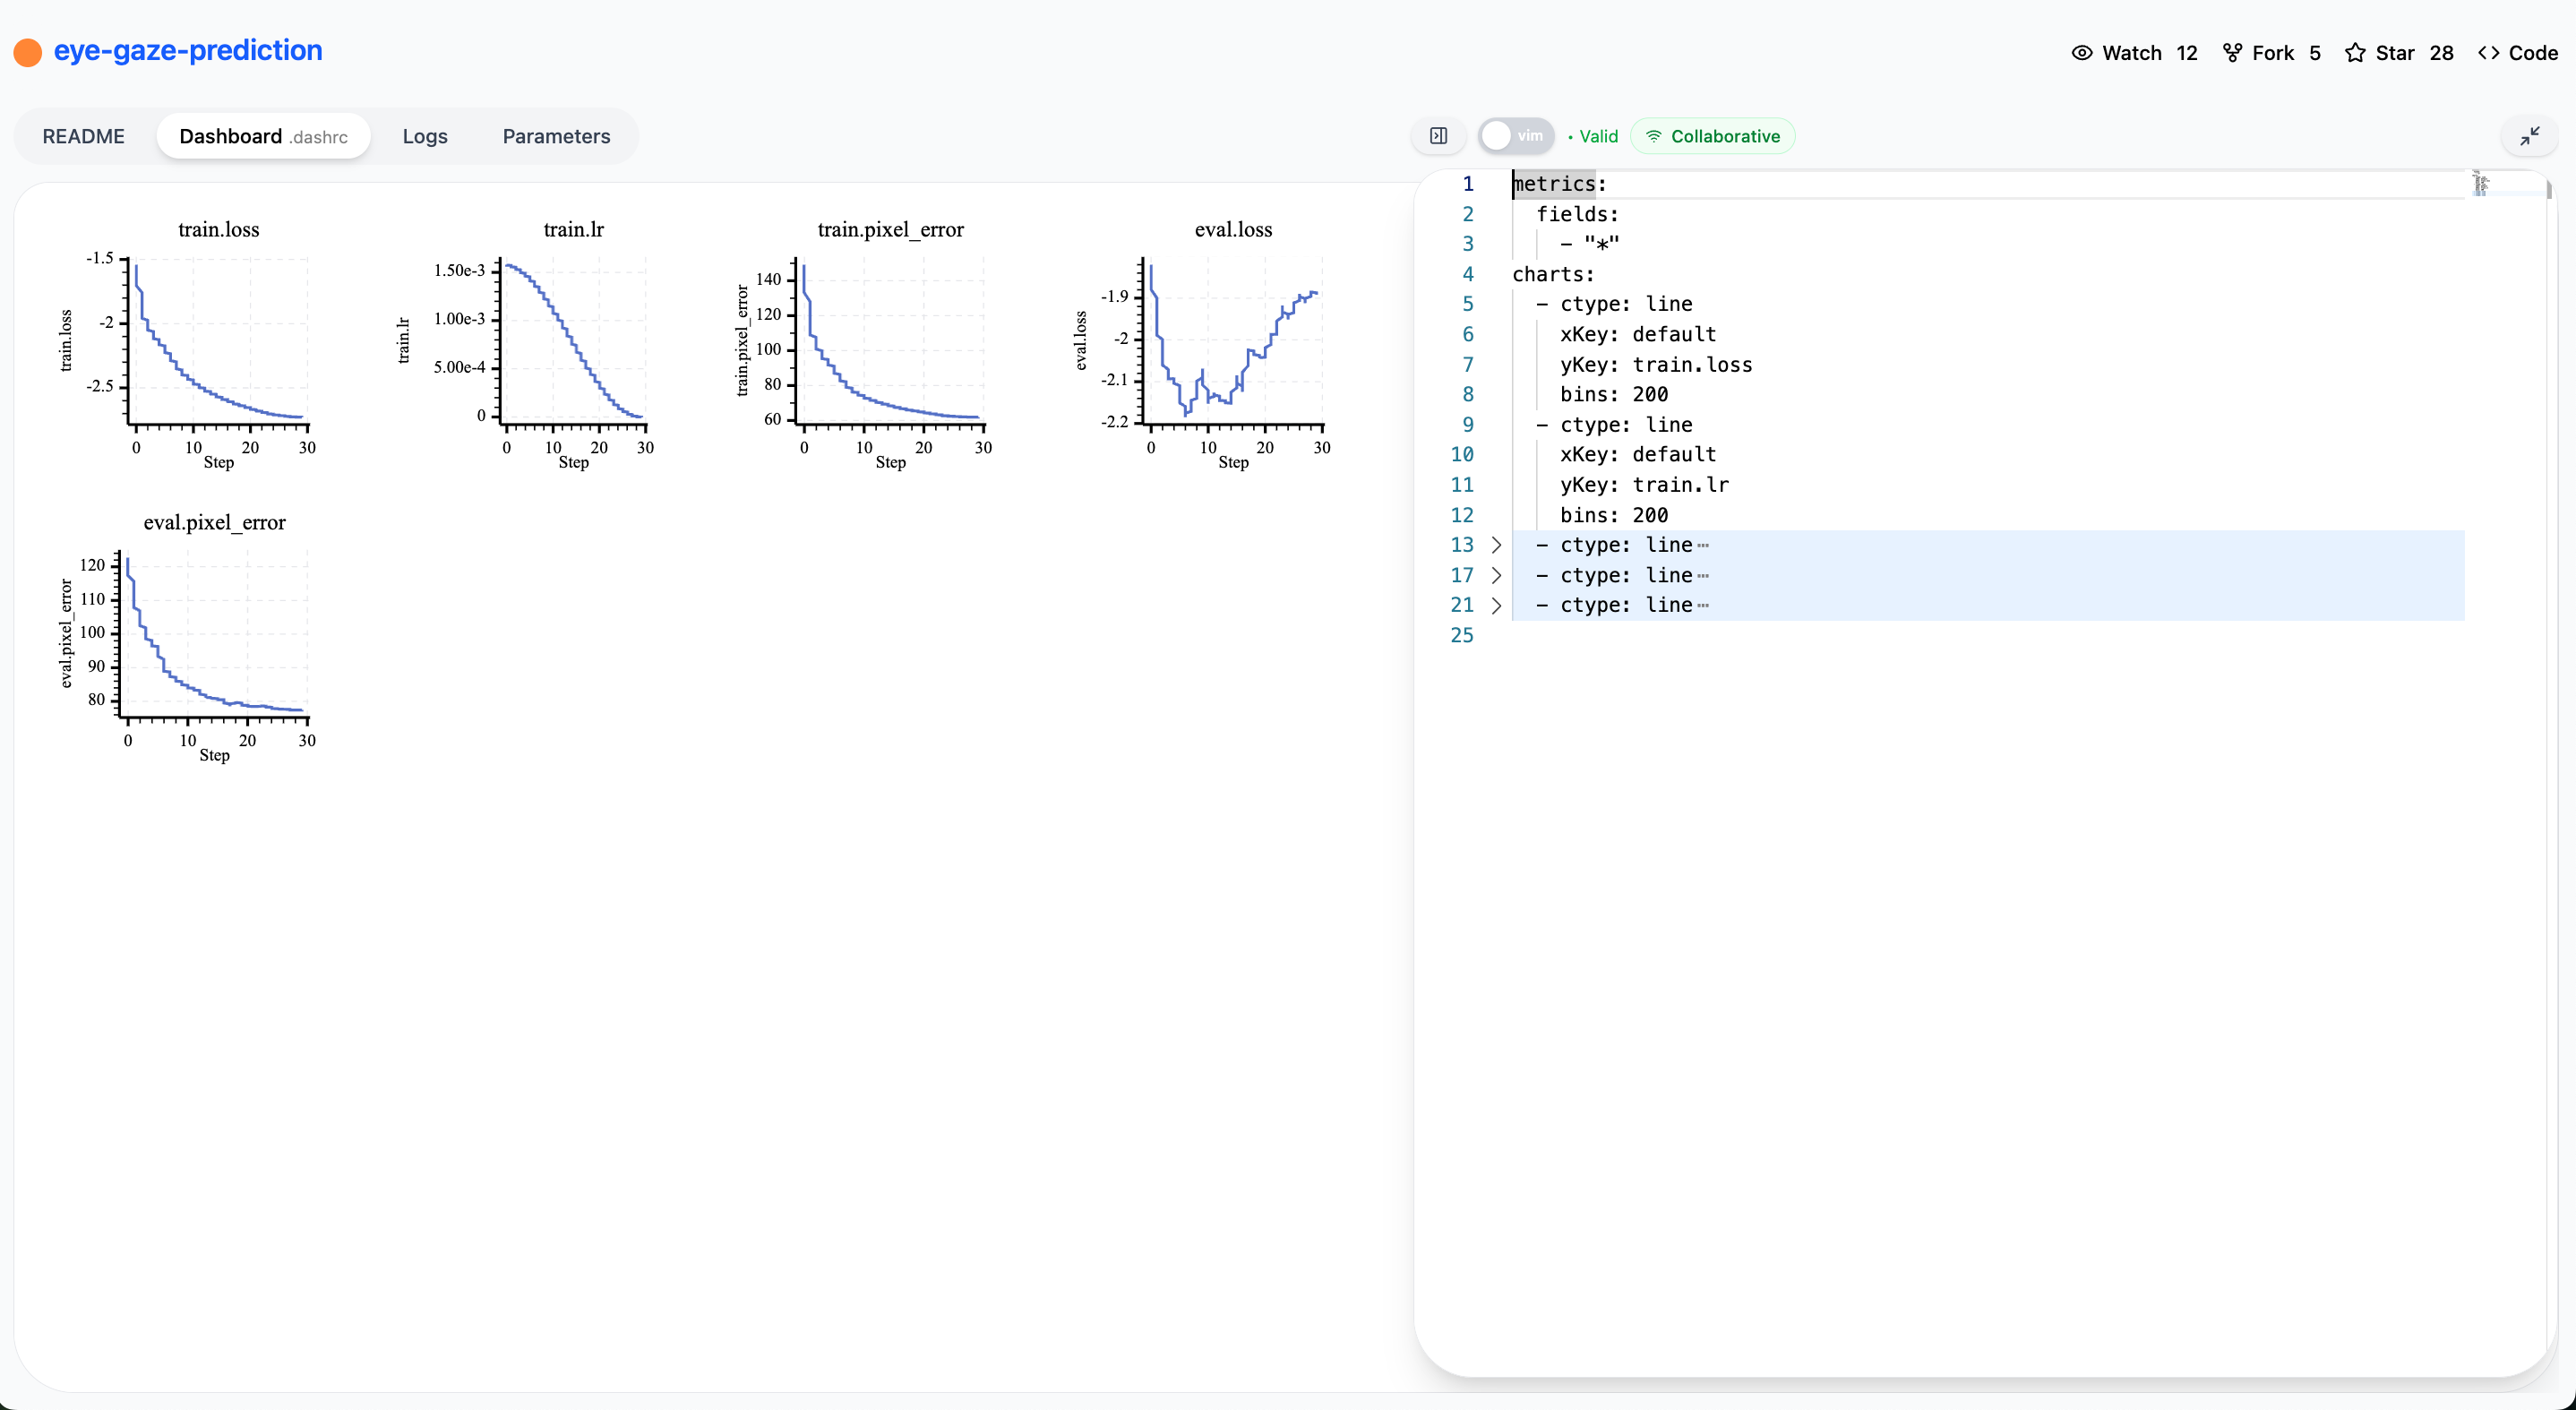Click the Collaborative wifi icon

[1654, 136]
